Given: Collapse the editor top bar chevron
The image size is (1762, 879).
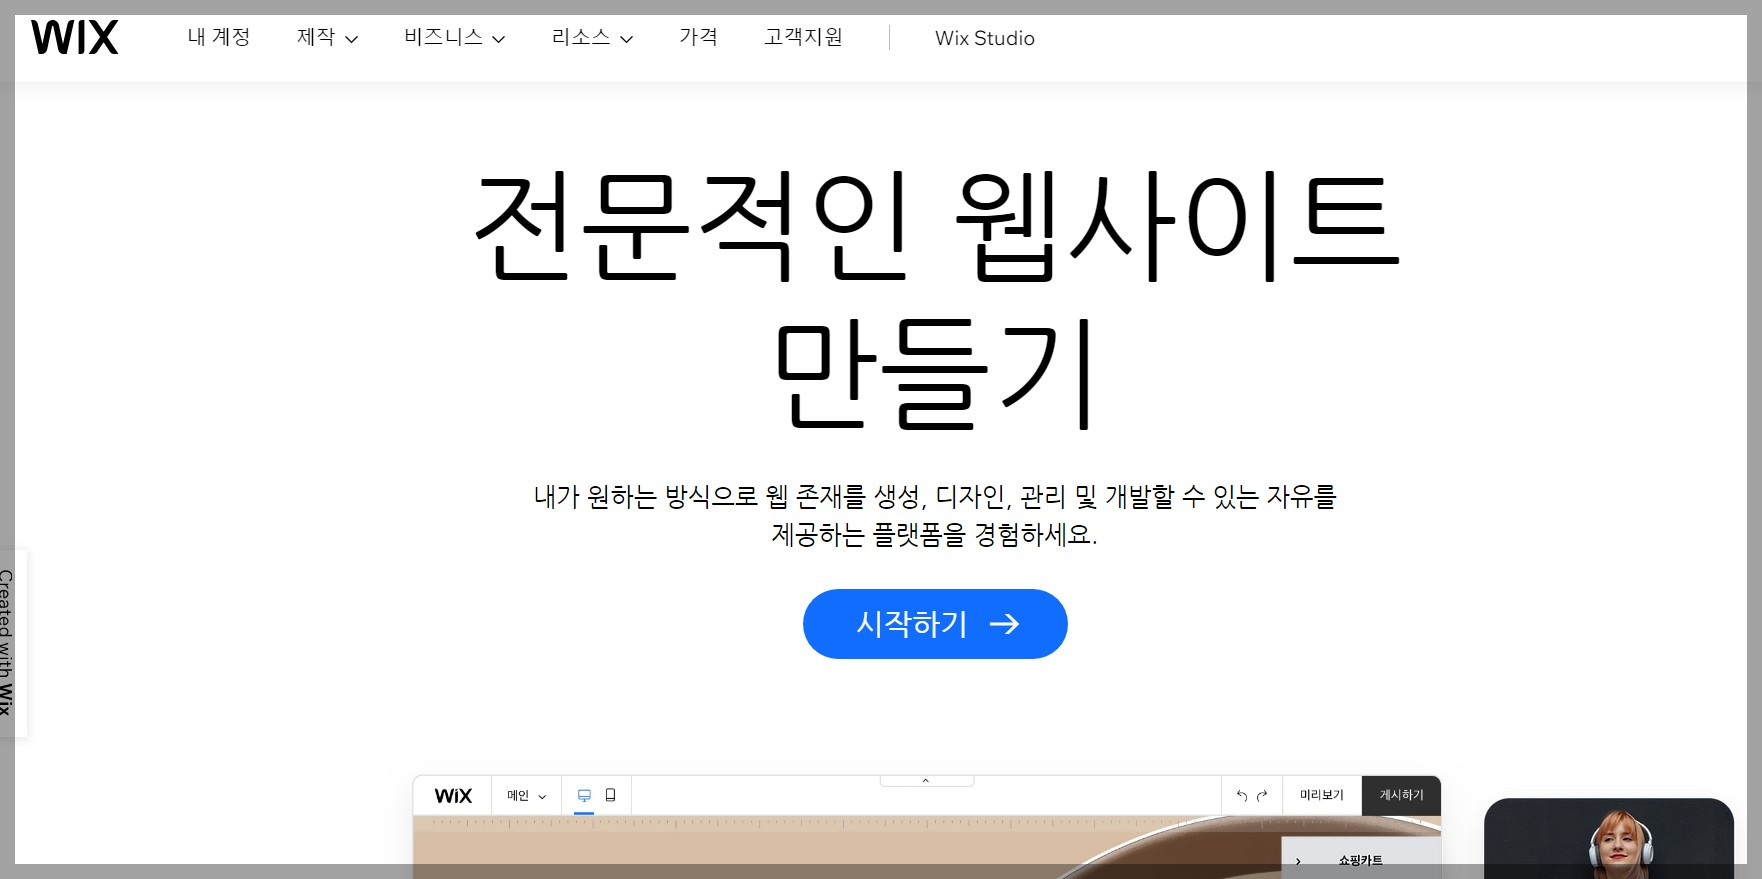Looking at the screenshot, I should tap(926, 780).
